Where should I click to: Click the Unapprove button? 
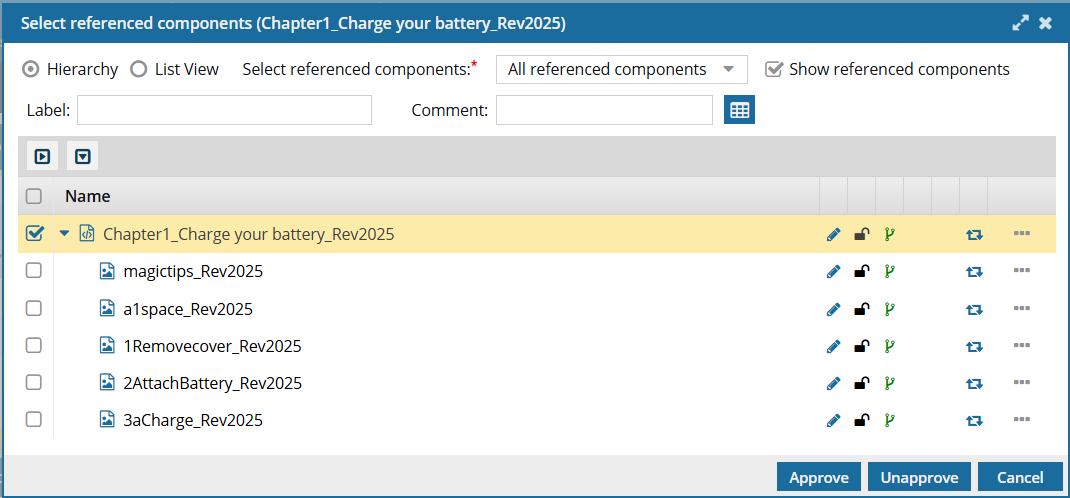[919, 477]
